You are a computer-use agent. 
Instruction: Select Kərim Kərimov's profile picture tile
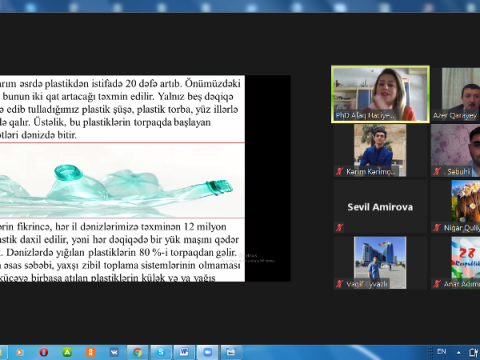tap(380, 150)
